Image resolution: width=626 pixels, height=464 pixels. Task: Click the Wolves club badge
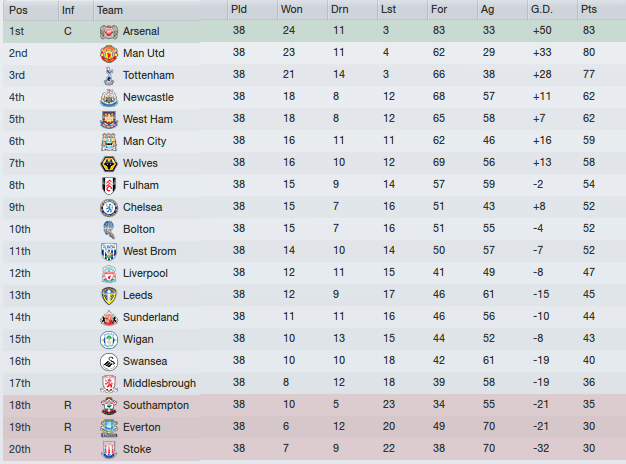click(x=108, y=163)
